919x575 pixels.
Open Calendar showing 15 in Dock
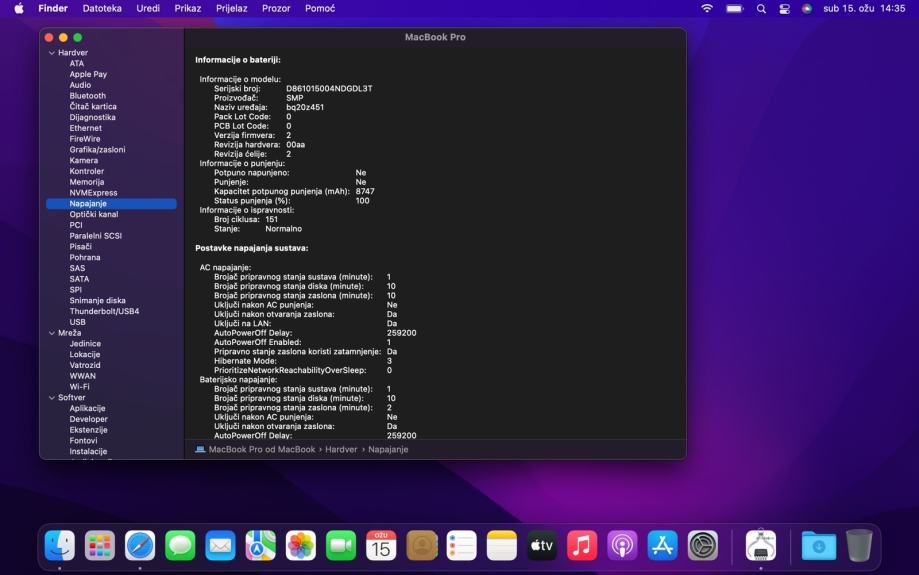[381, 545]
